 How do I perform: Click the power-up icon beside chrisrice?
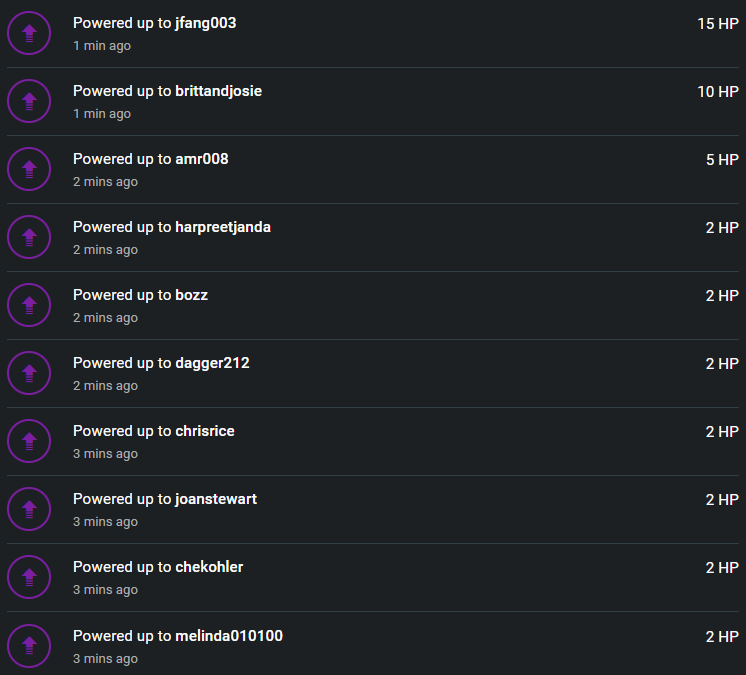(x=29, y=441)
